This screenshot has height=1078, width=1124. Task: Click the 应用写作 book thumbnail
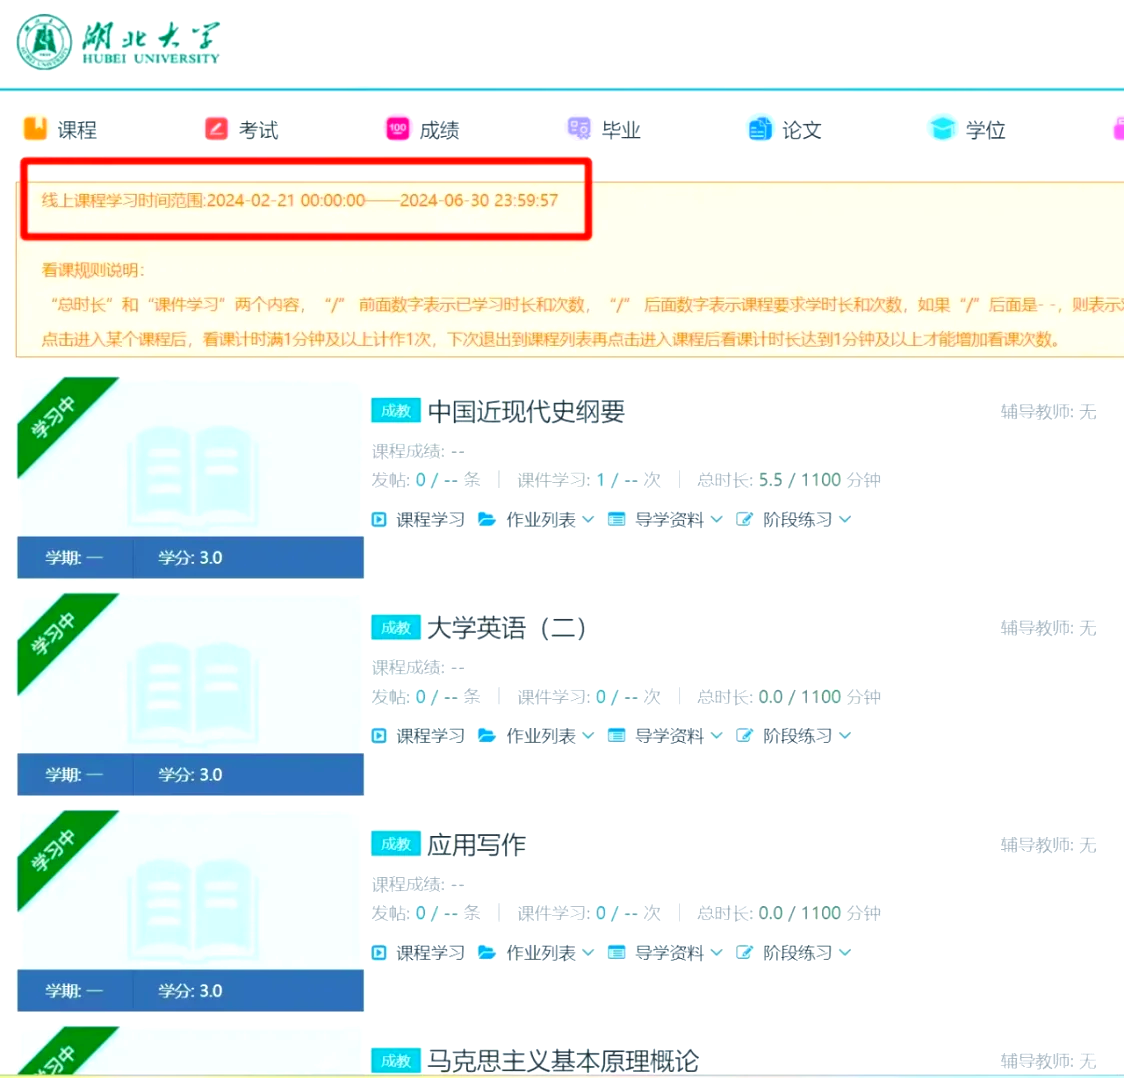point(192,910)
